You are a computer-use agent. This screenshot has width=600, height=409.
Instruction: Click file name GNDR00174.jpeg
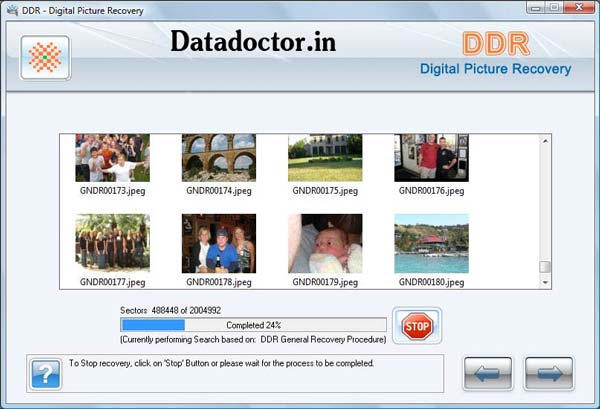[x=219, y=191]
